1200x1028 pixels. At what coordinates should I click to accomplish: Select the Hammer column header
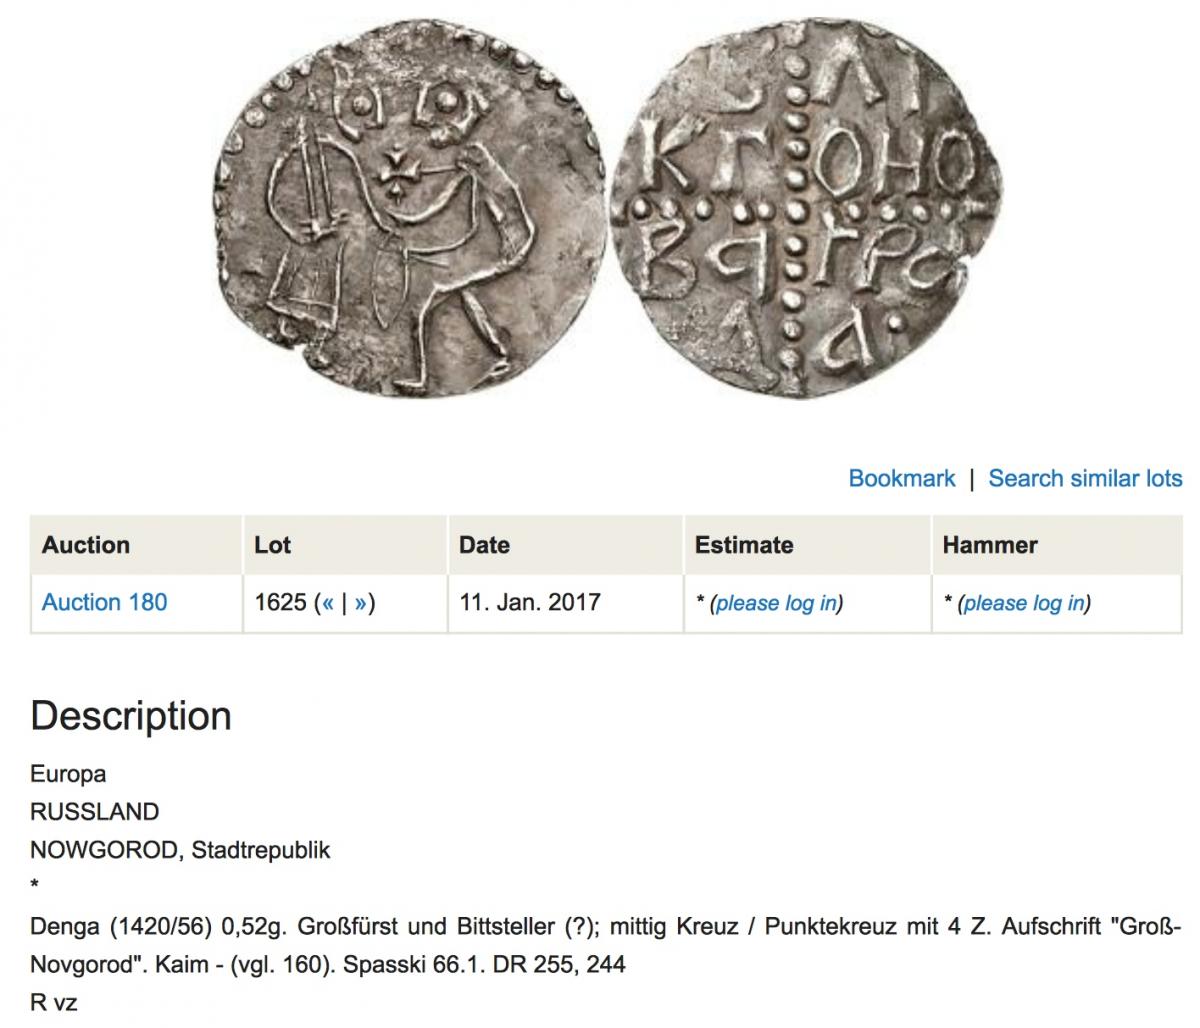pos(1057,545)
